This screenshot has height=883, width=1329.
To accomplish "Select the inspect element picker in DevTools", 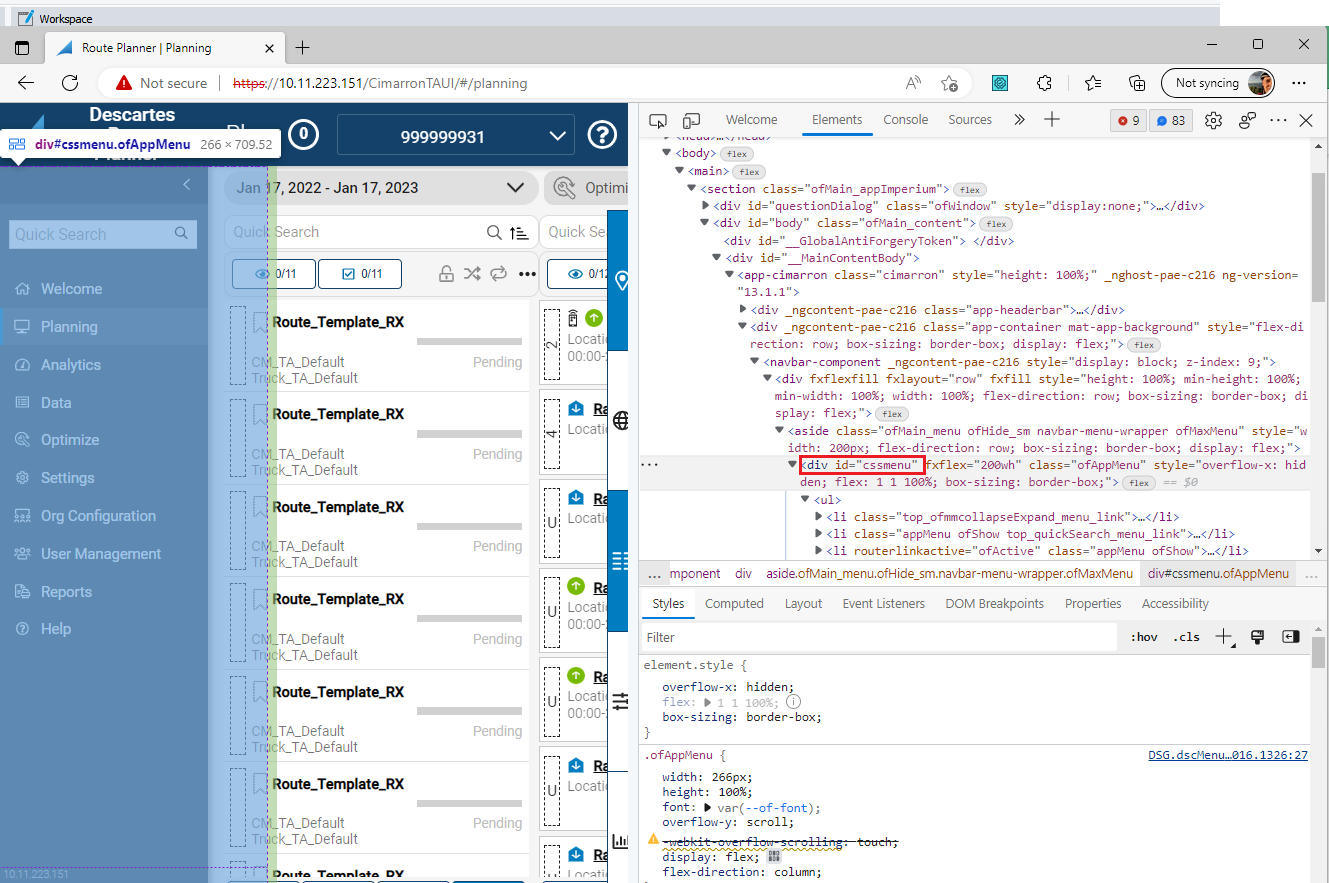I will click(x=657, y=118).
